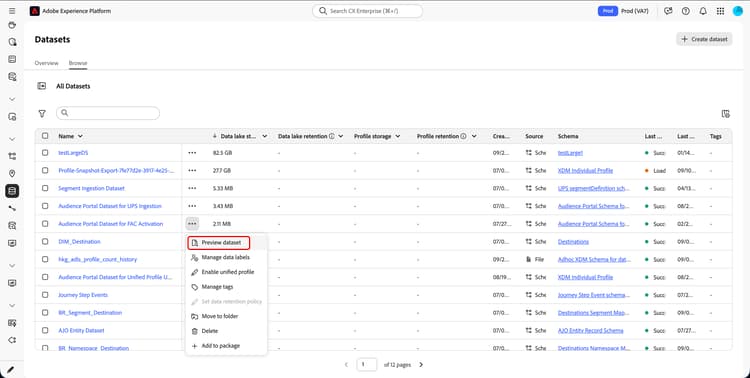Open the Help question mark icon
This screenshot has height=378, width=750.
pos(685,11)
